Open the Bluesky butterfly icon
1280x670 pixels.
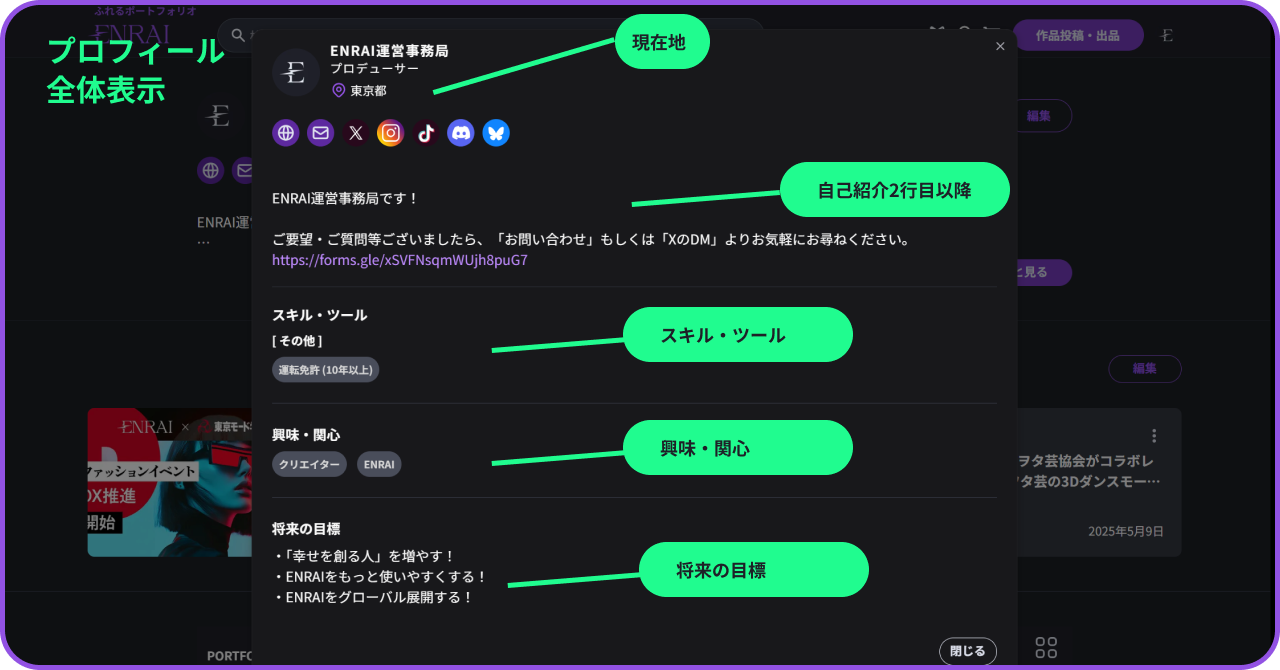[496, 132]
